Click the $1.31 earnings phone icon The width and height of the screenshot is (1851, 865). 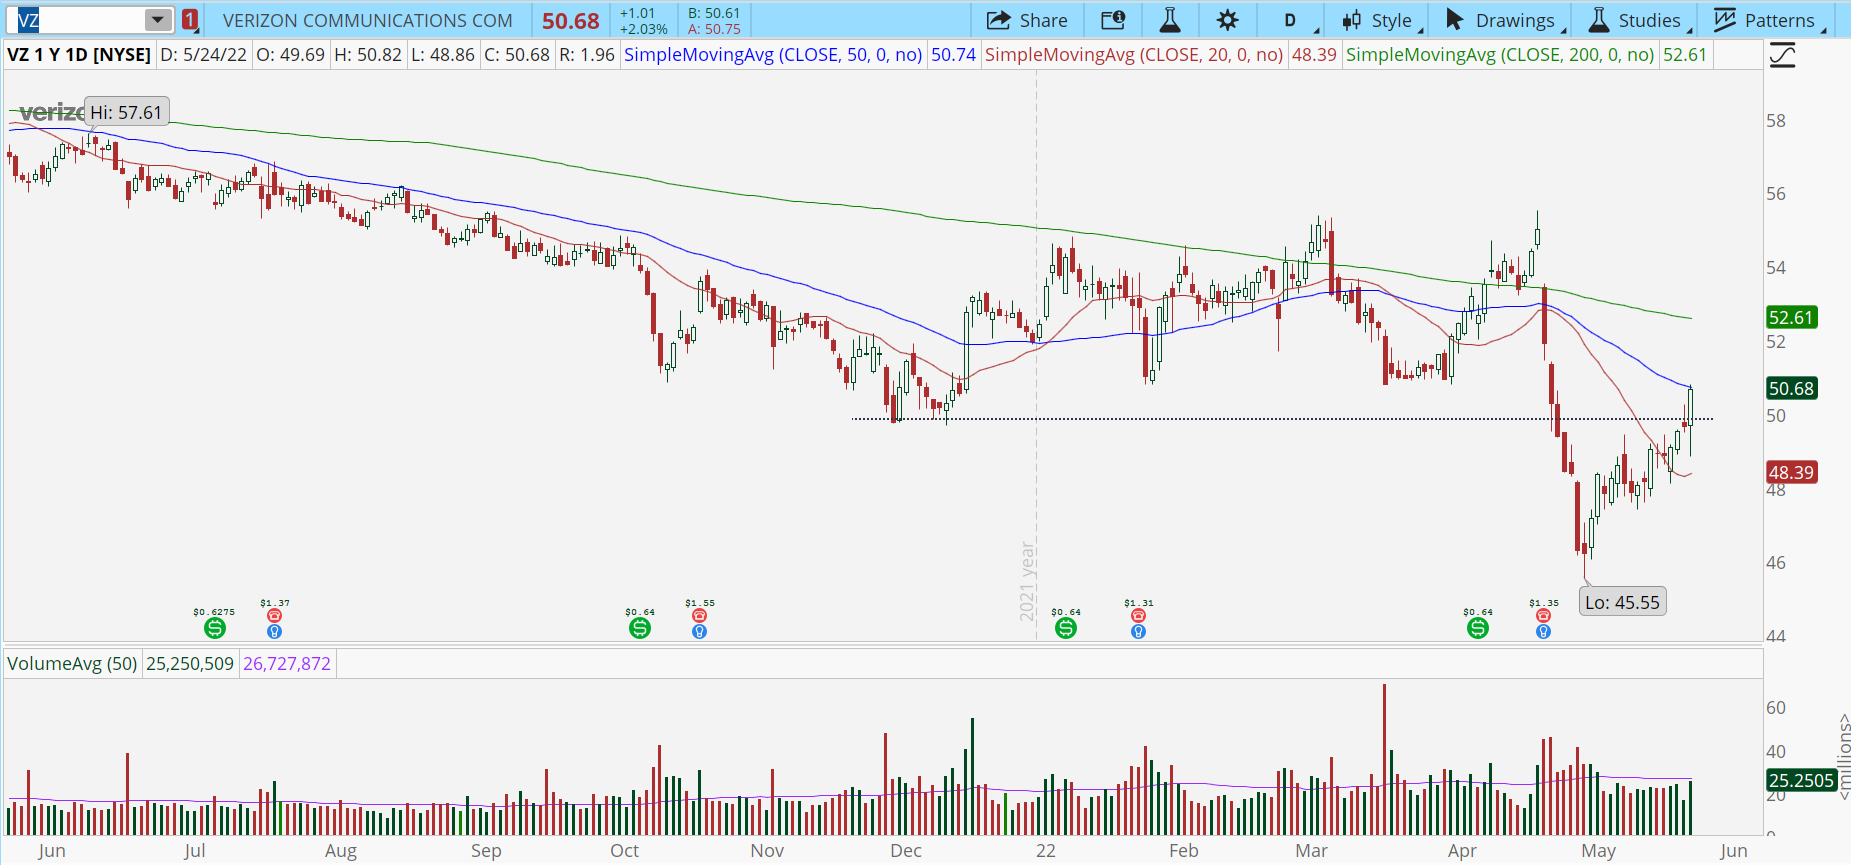[1138, 616]
